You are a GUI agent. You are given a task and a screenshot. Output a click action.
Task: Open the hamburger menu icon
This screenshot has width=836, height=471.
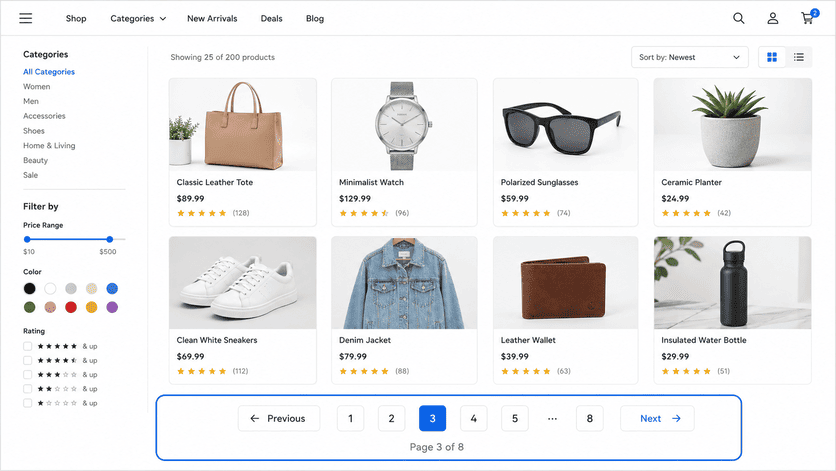[26, 18]
